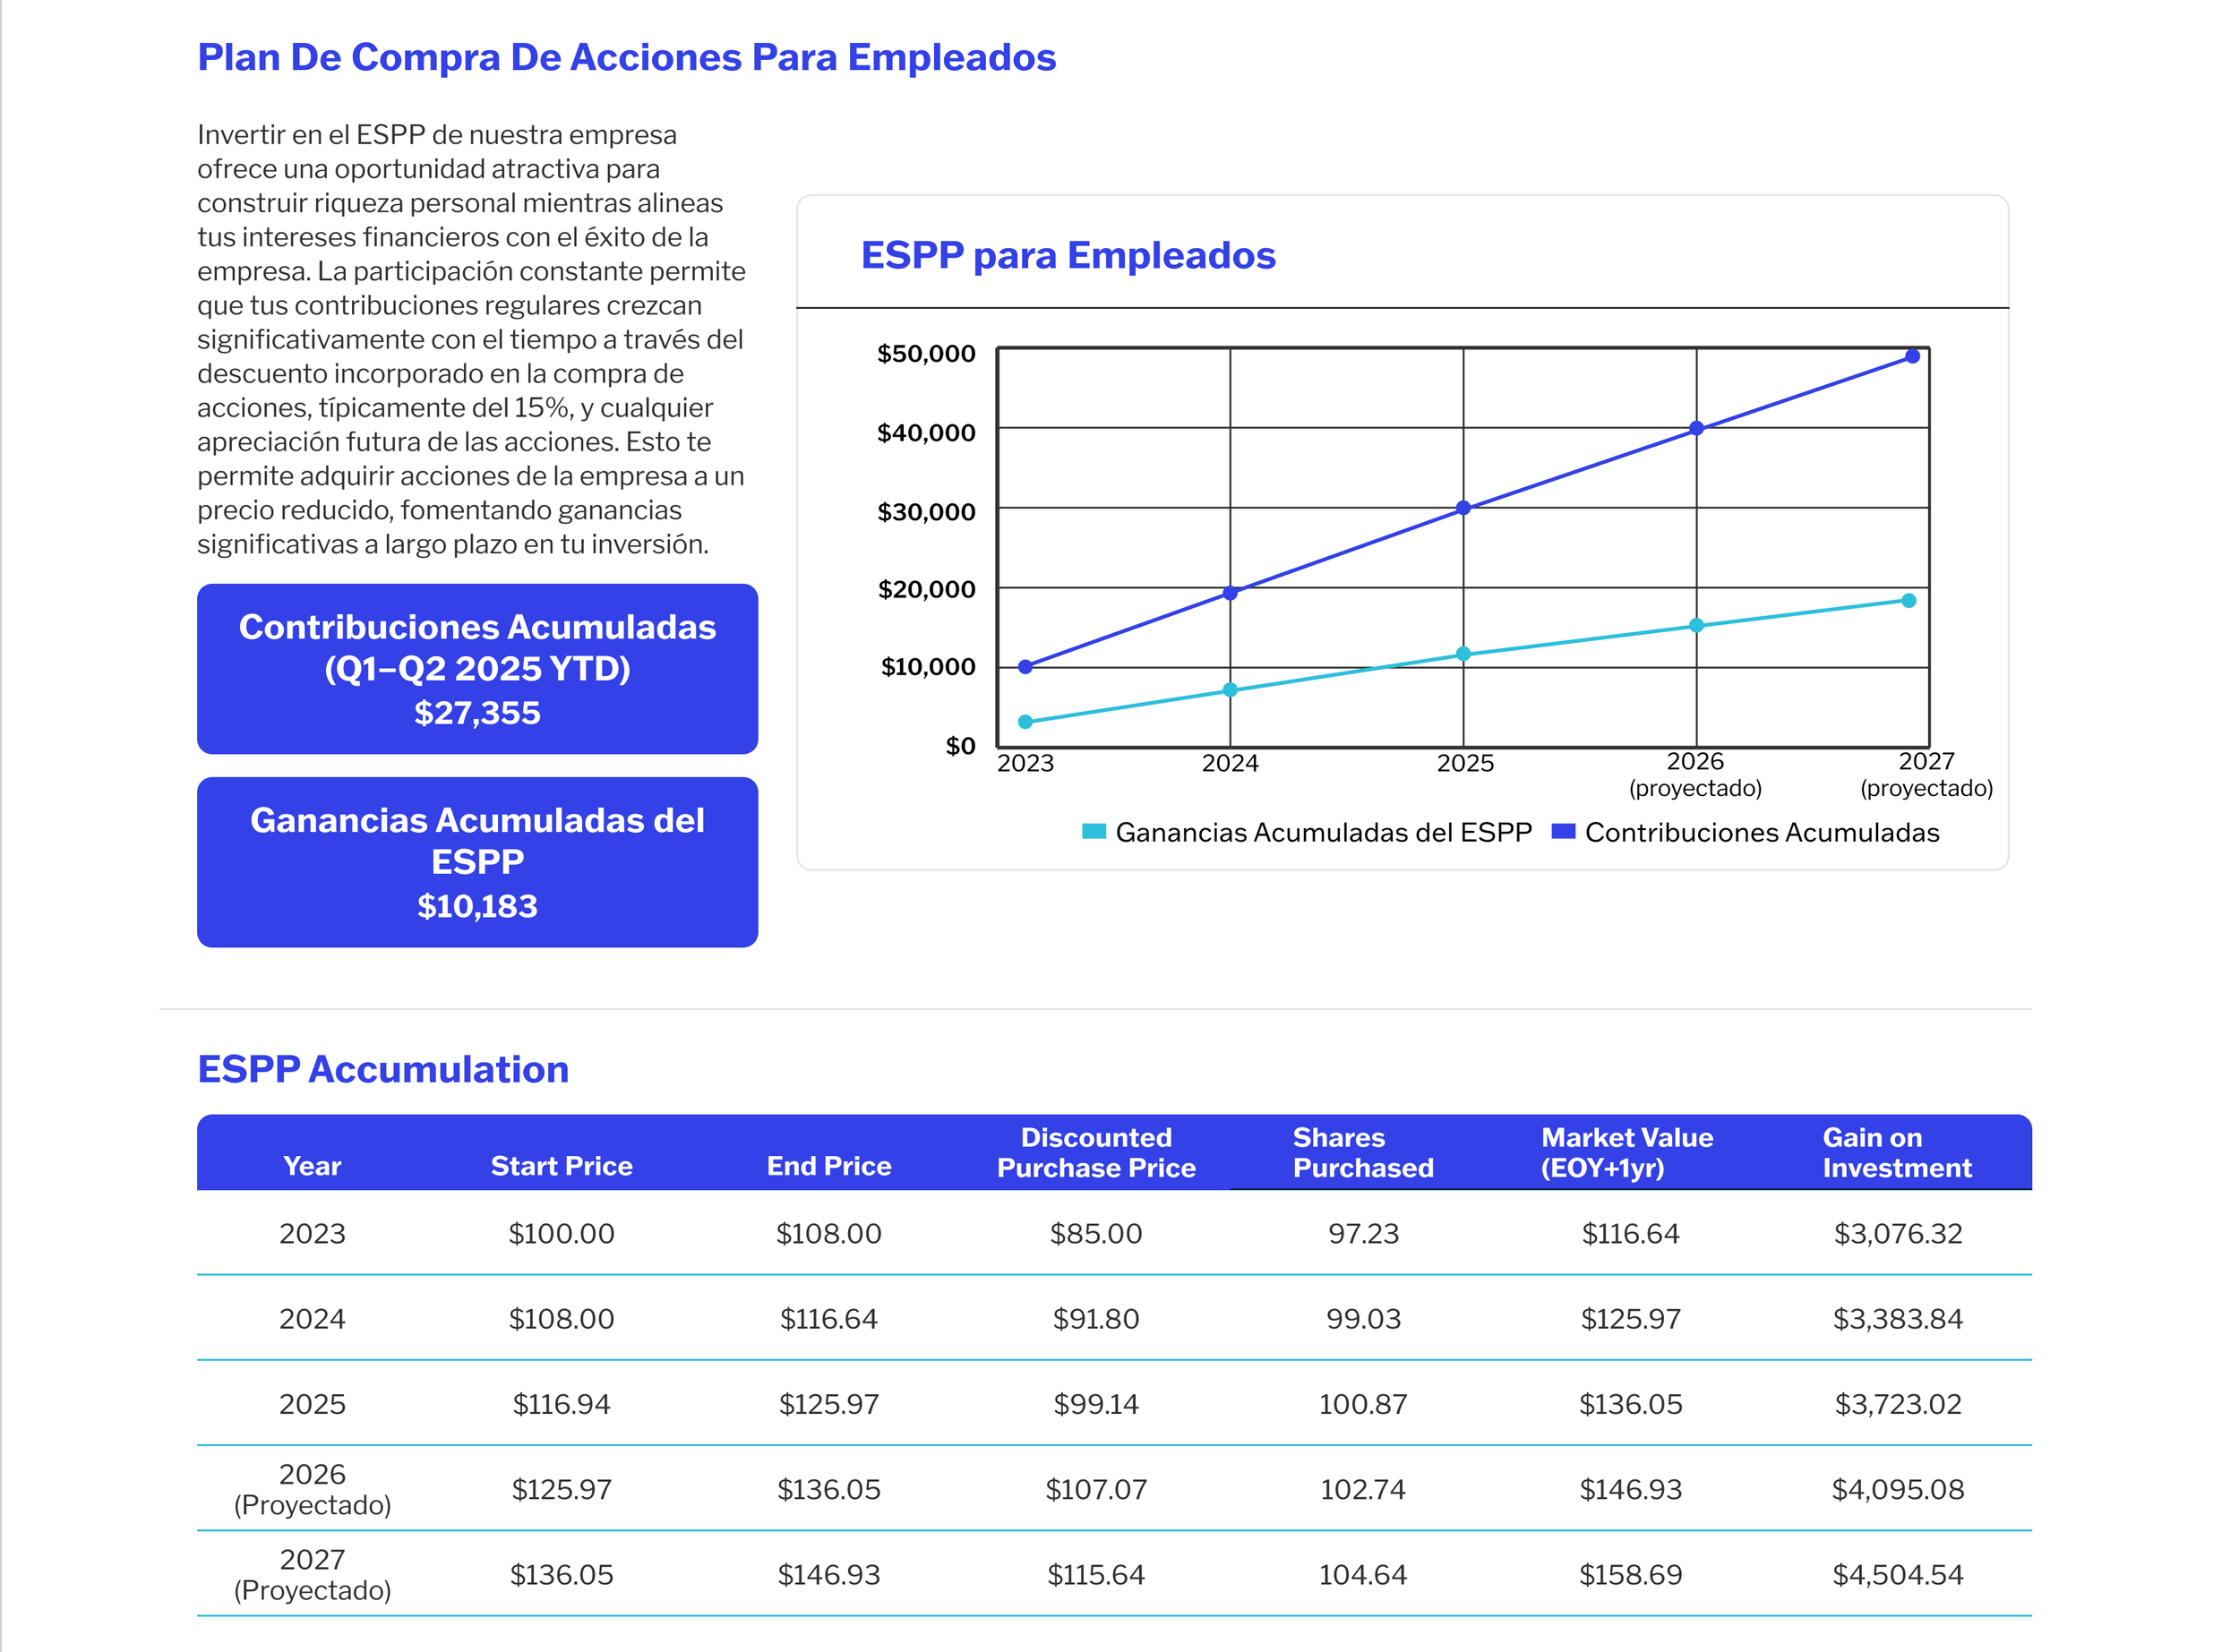The width and height of the screenshot is (2239, 1652).
Task: Click the blue Contribuciones Acumuladas legend swatch
Action: coord(1563,831)
